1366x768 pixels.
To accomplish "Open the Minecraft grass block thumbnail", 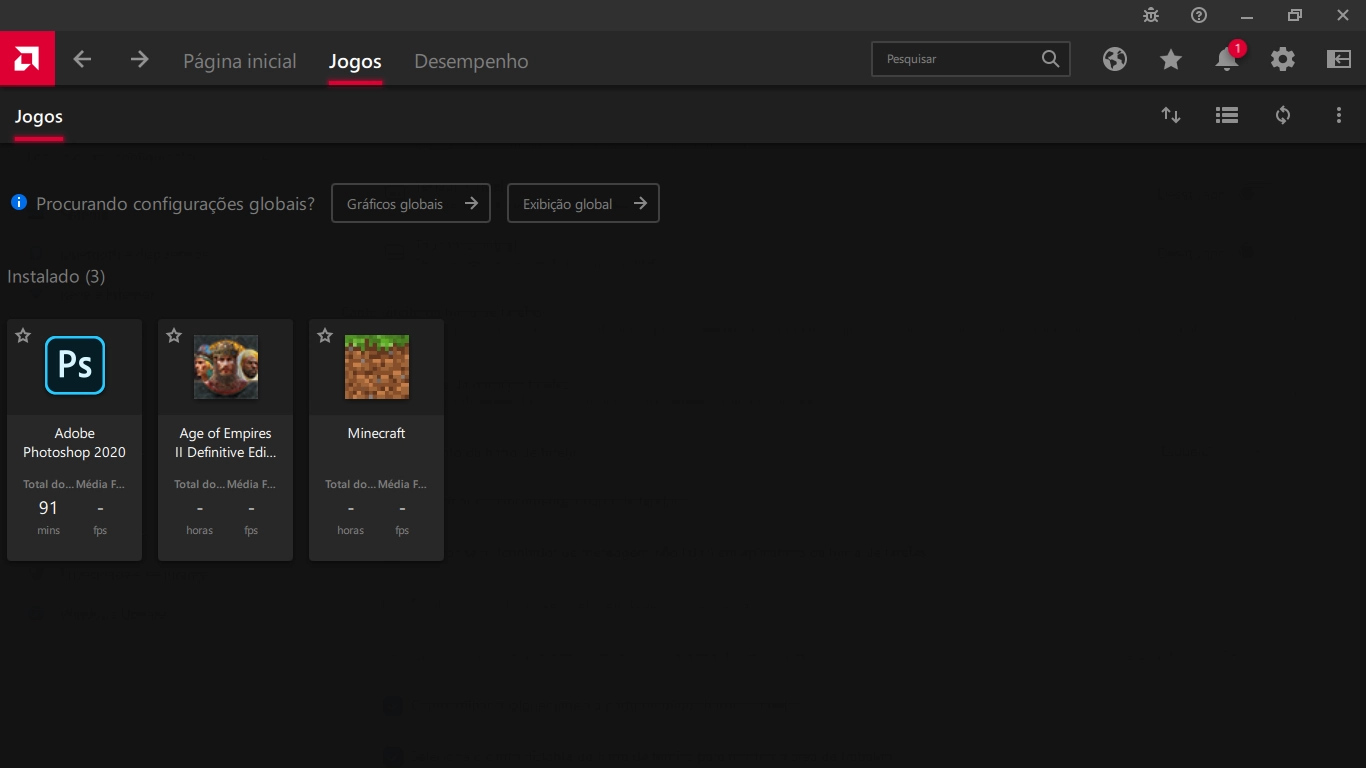I will (x=377, y=367).
